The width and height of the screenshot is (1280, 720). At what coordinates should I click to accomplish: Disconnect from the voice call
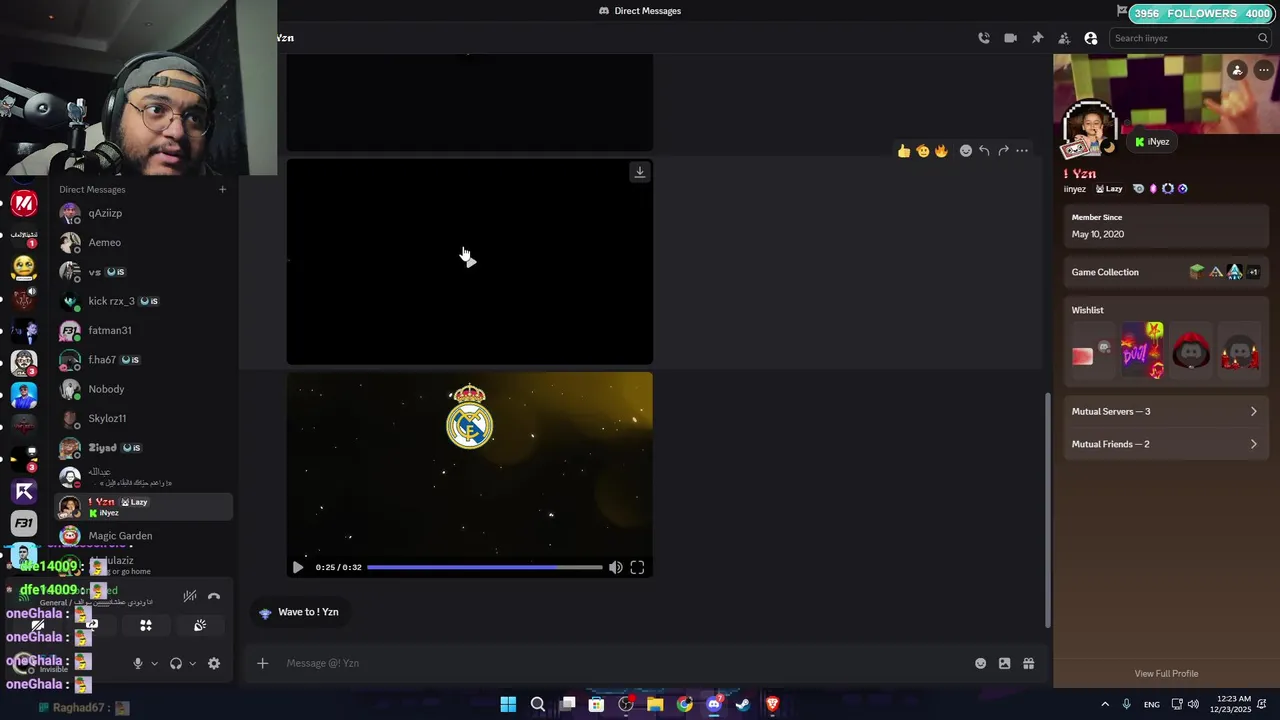click(214, 596)
